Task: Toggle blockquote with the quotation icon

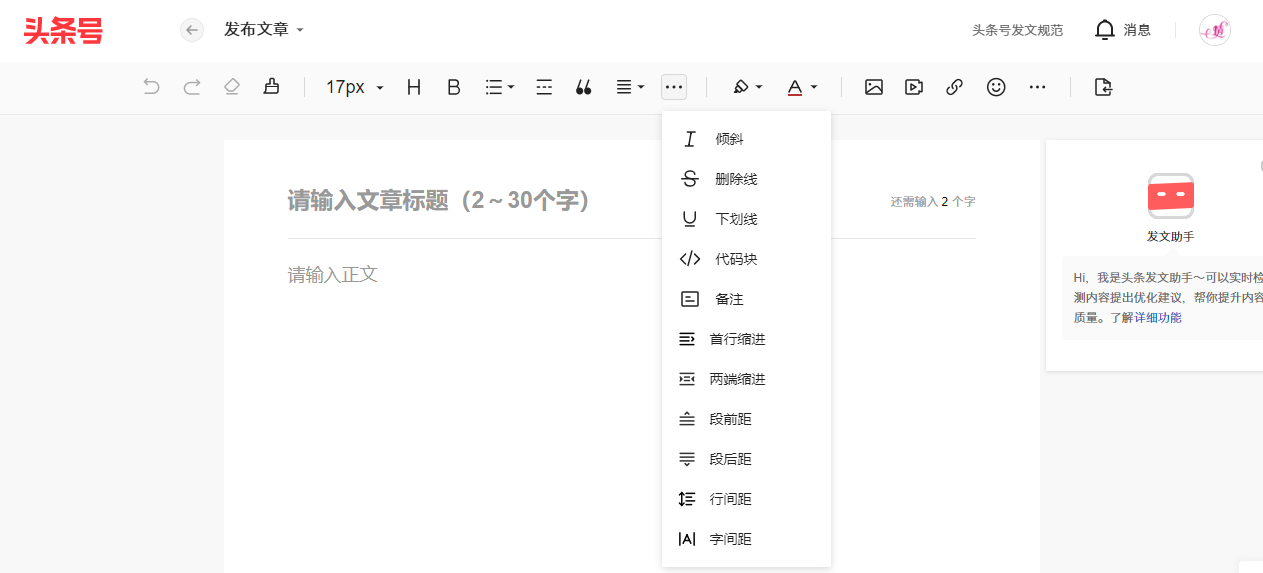Action: [x=584, y=87]
